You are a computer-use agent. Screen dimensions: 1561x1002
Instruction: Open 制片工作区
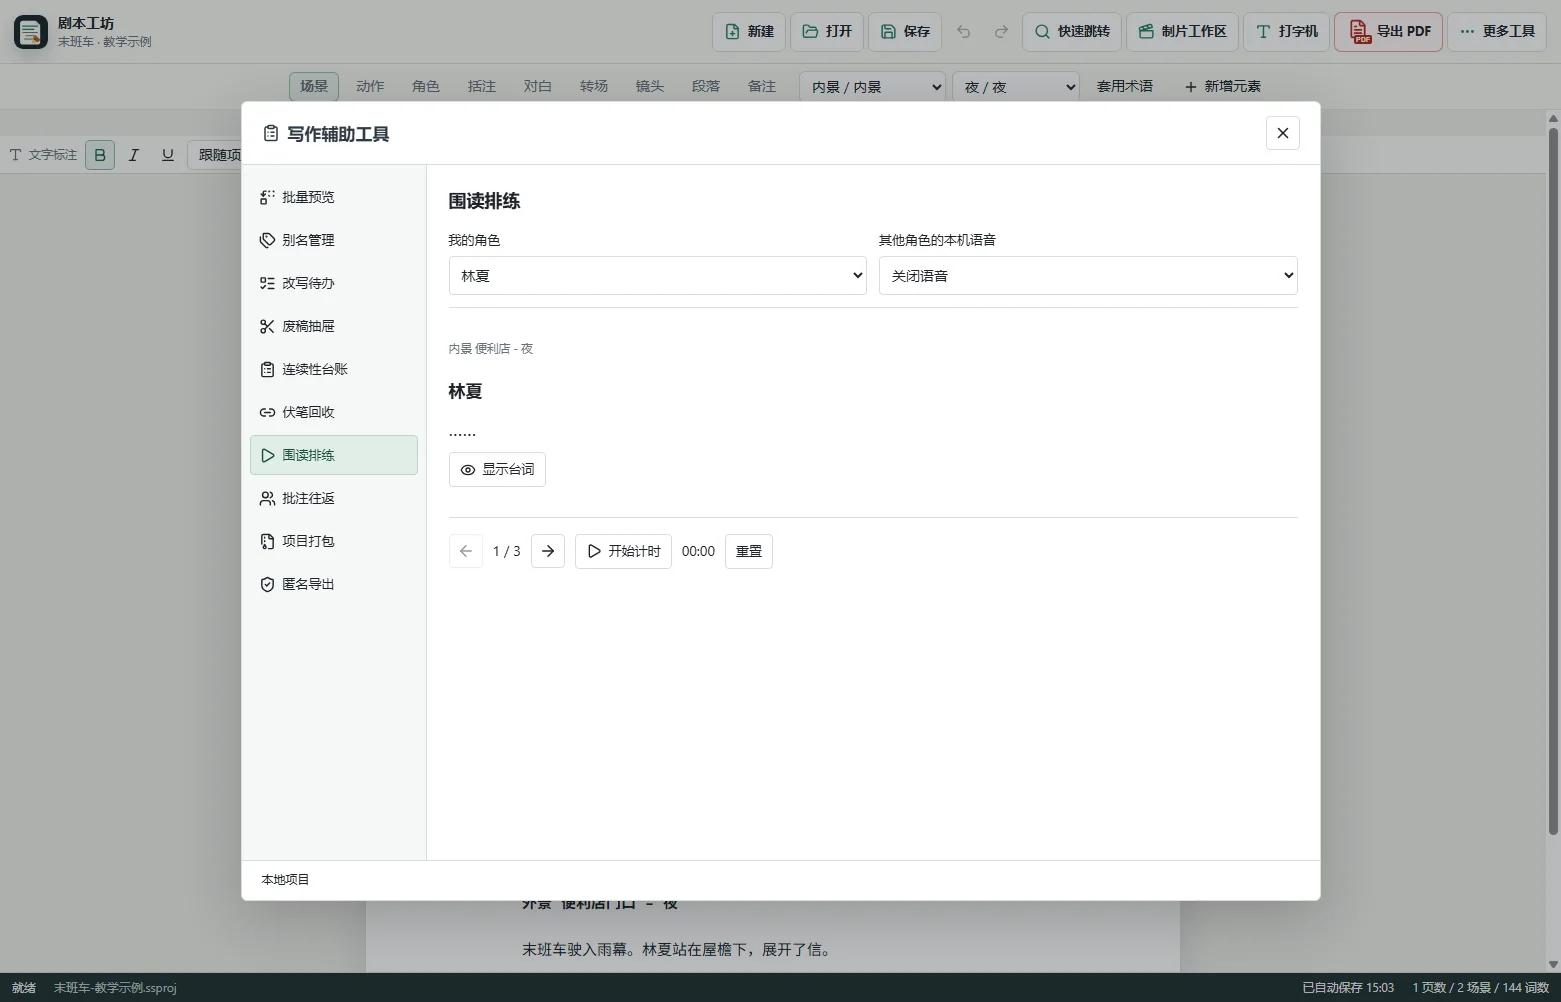click(1183, 32)
